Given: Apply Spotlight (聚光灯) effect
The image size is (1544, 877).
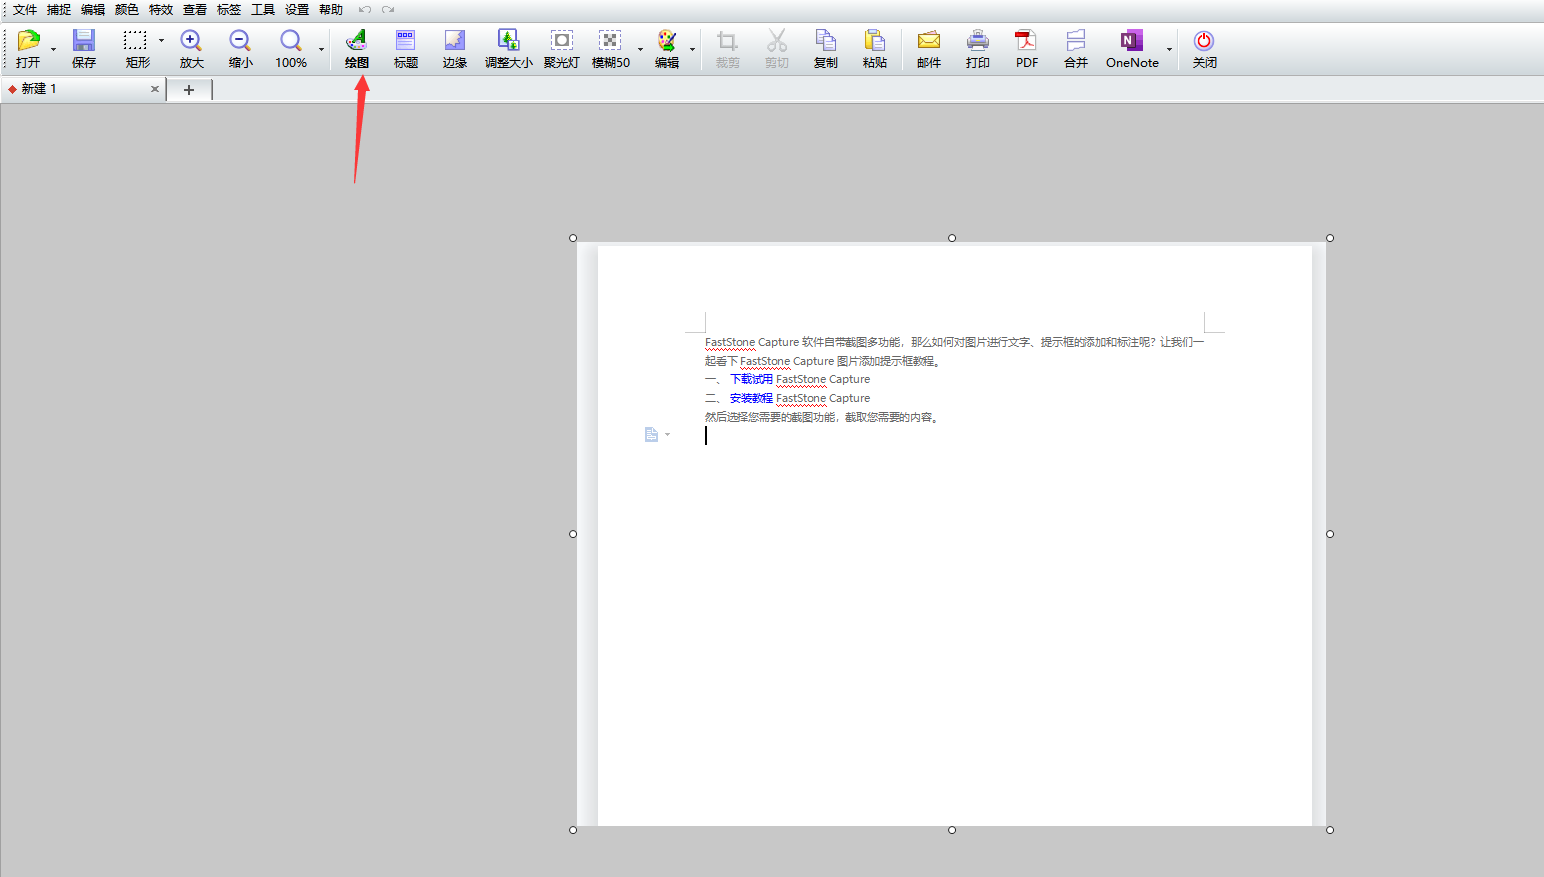Looking at the screenshot, I should [x=562, y=40].
